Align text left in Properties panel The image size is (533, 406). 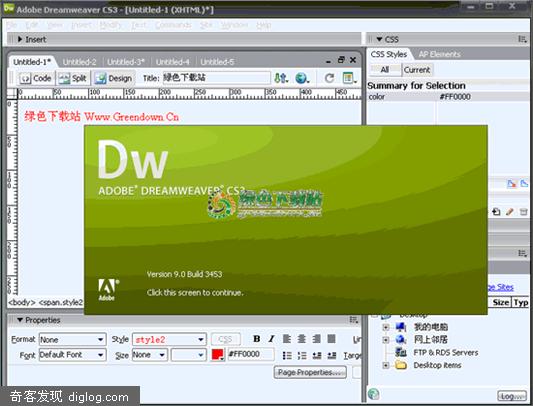287,339
